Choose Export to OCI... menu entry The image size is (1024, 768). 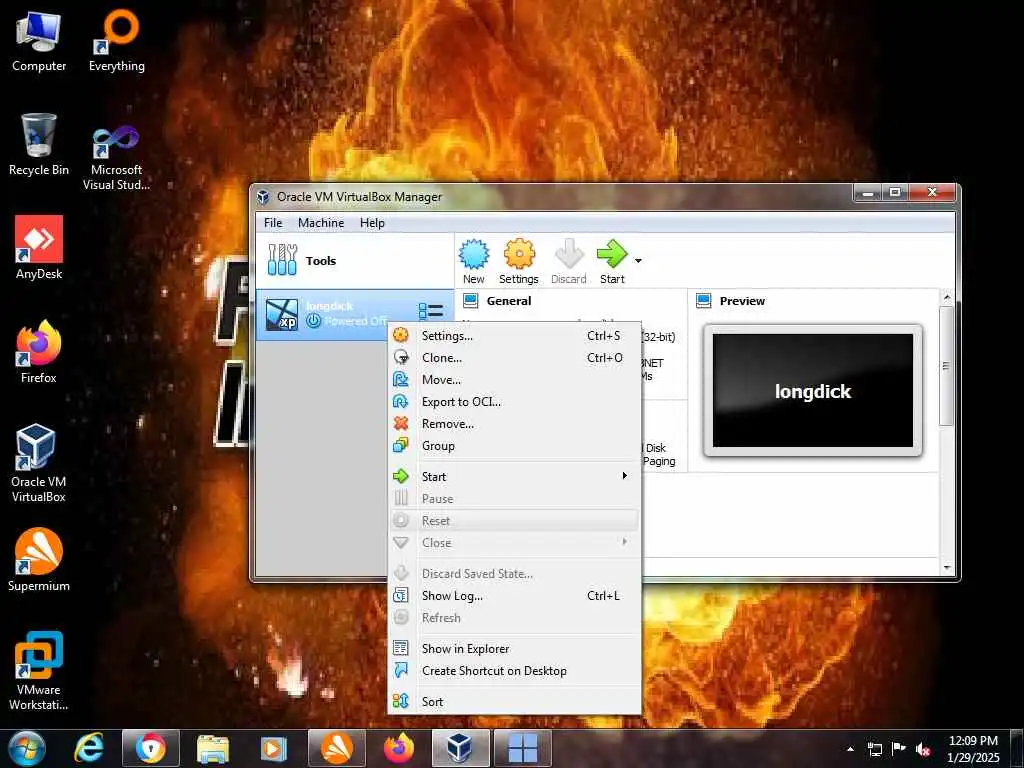click(x=514, y=402)
